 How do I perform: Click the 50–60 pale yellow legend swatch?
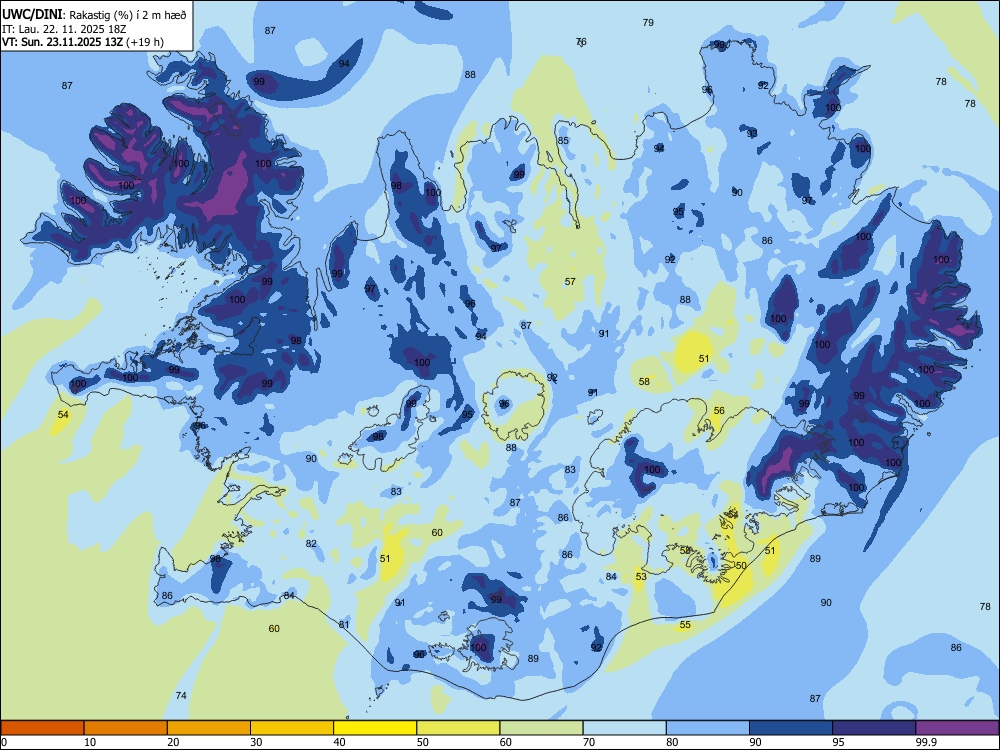click(459, 728)
